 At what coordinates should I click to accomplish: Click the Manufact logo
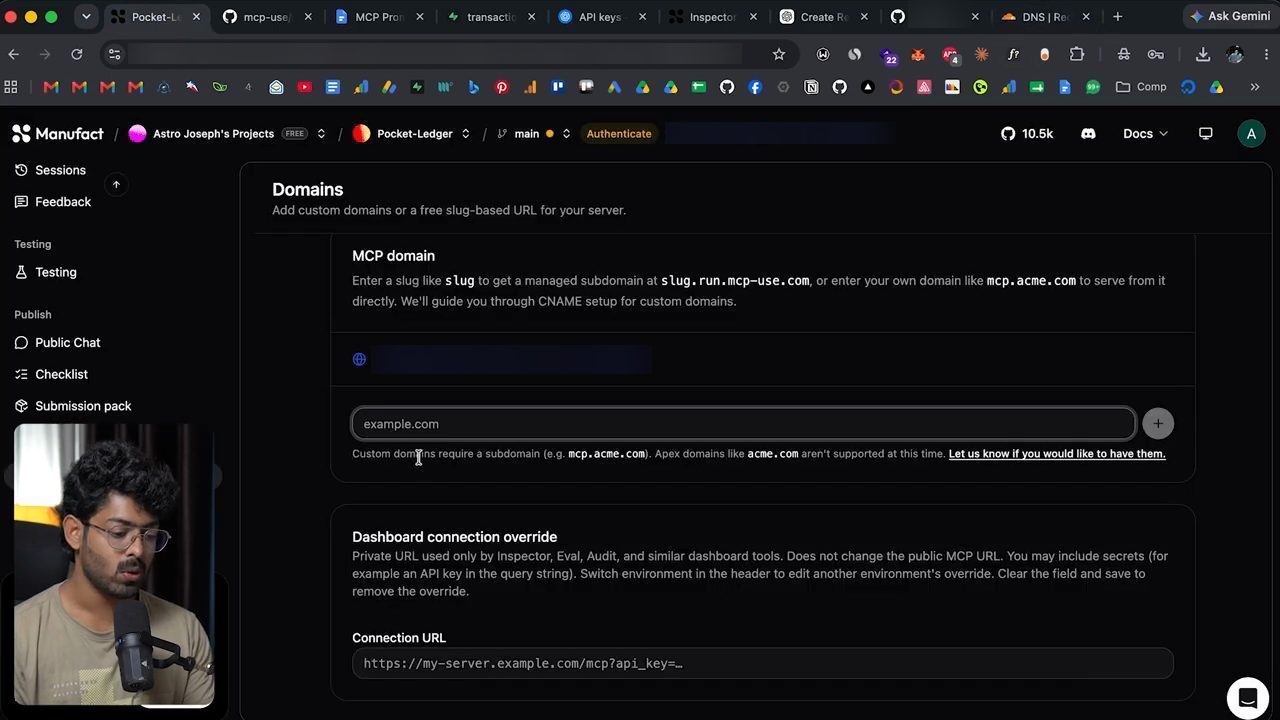(58, 133)
